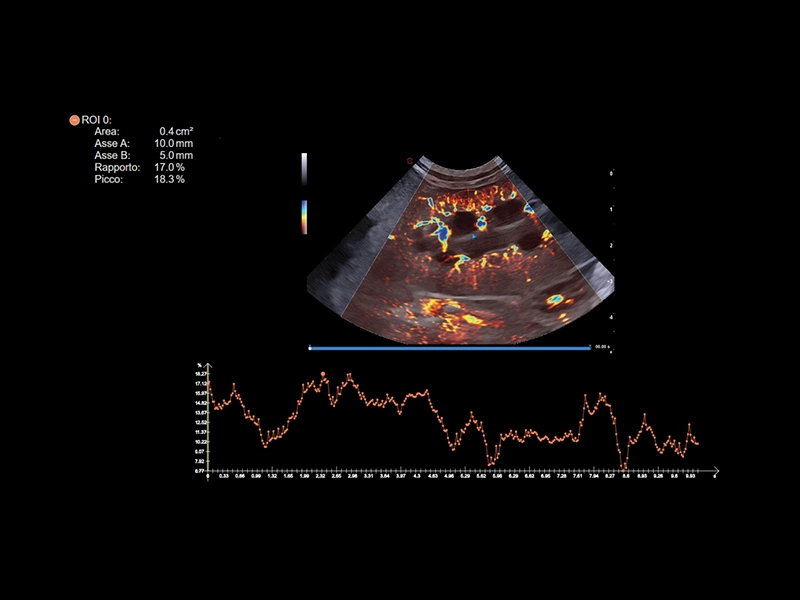Click the 4.63 tick on time axis
The width and height of the screenshot is (800, 600).
coord(432,477)
